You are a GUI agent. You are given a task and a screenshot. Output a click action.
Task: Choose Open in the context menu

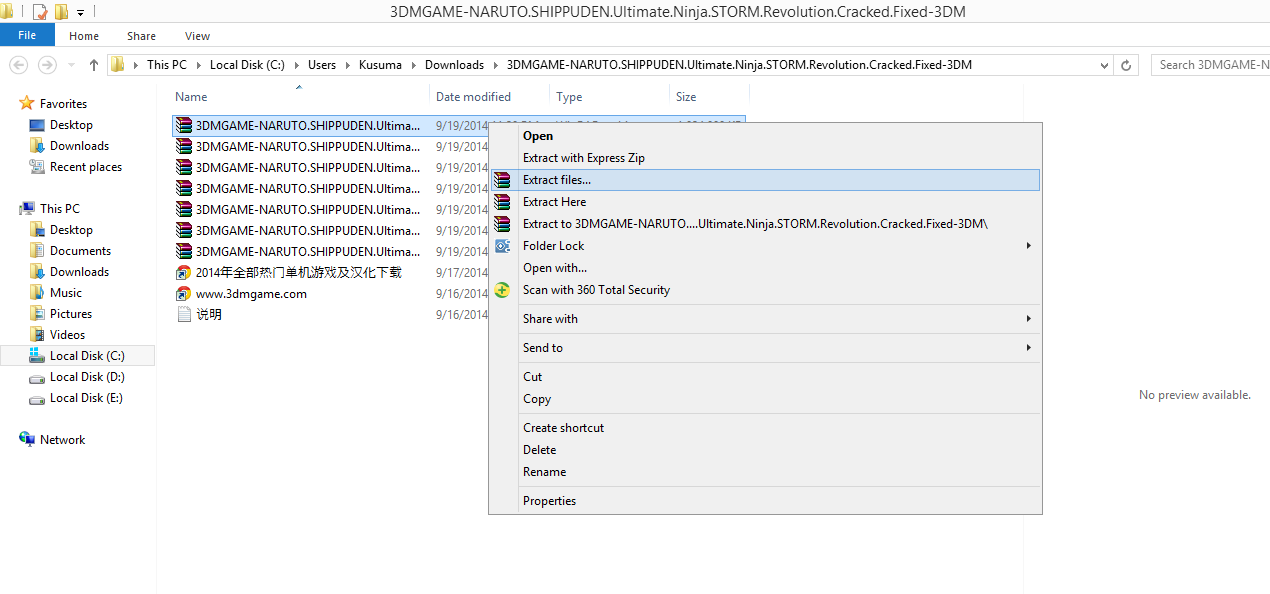[765, 136]
